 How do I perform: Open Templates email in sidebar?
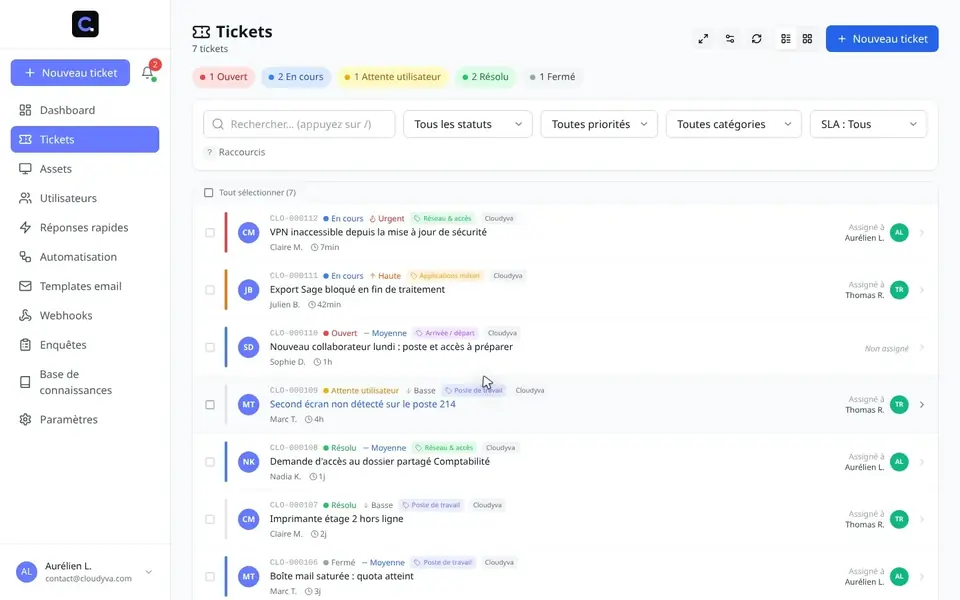85,286
